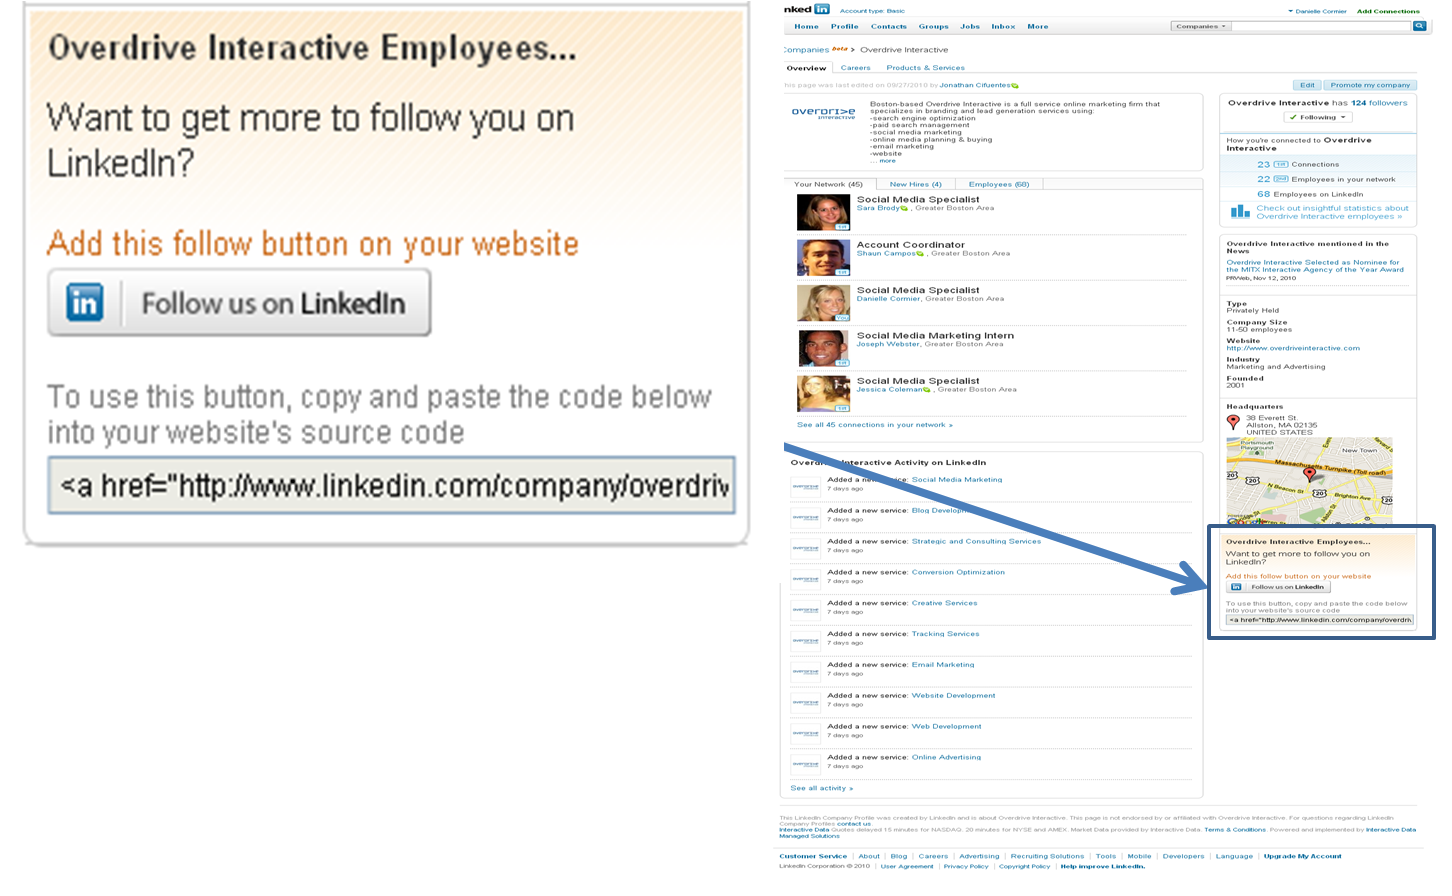Screen dimensions: 1452x896
Task: Open Strategic and Consulting Services activity link
Action: [x=976, y=541]
